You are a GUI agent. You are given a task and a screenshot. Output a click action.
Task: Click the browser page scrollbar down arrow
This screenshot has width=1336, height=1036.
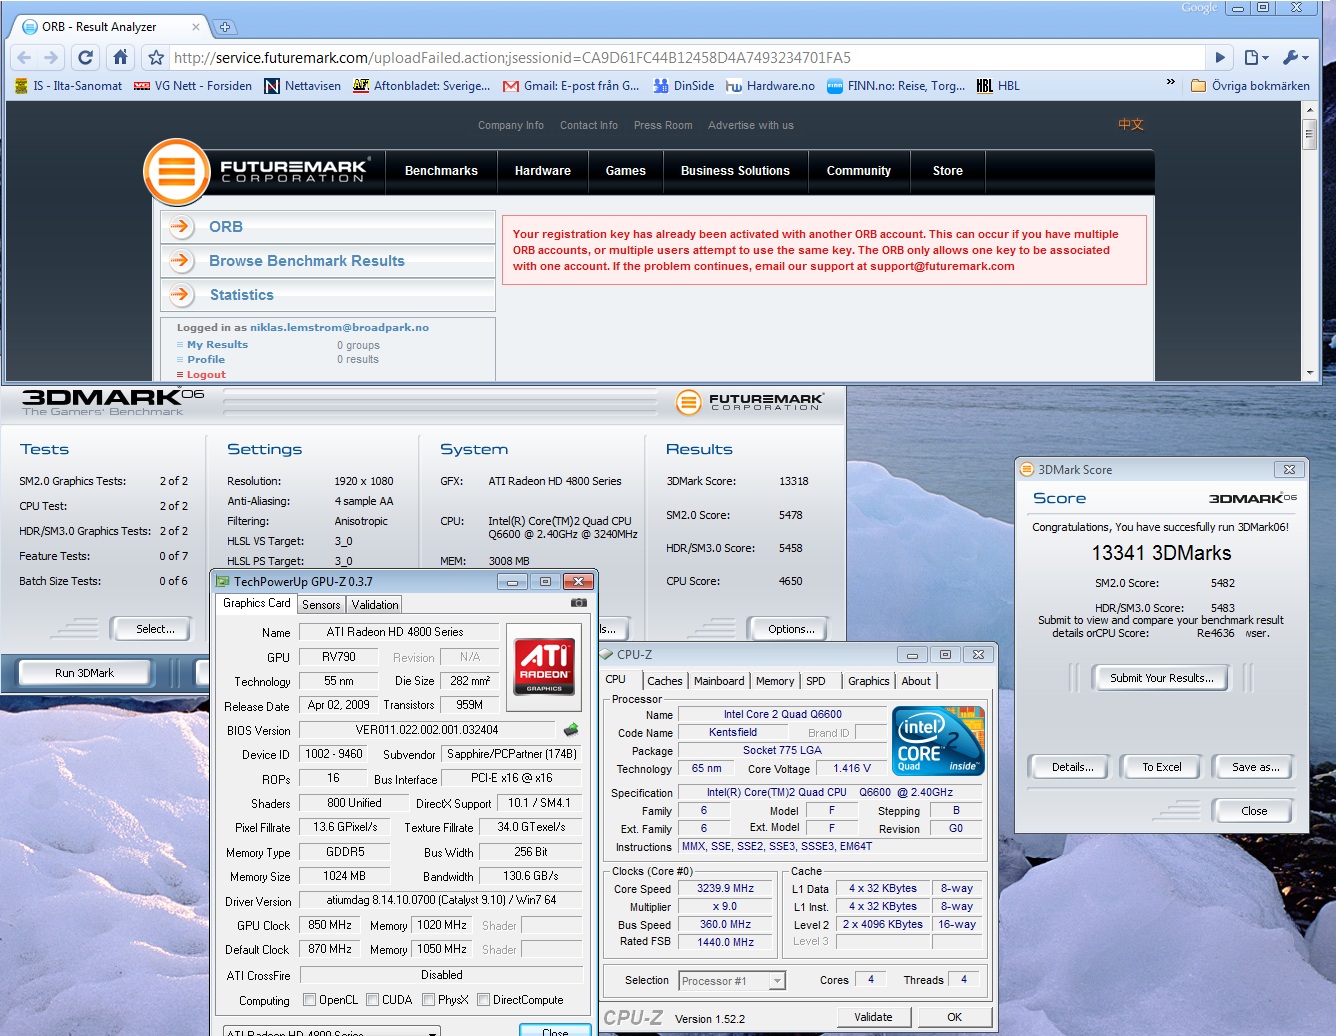(1309, 373)
